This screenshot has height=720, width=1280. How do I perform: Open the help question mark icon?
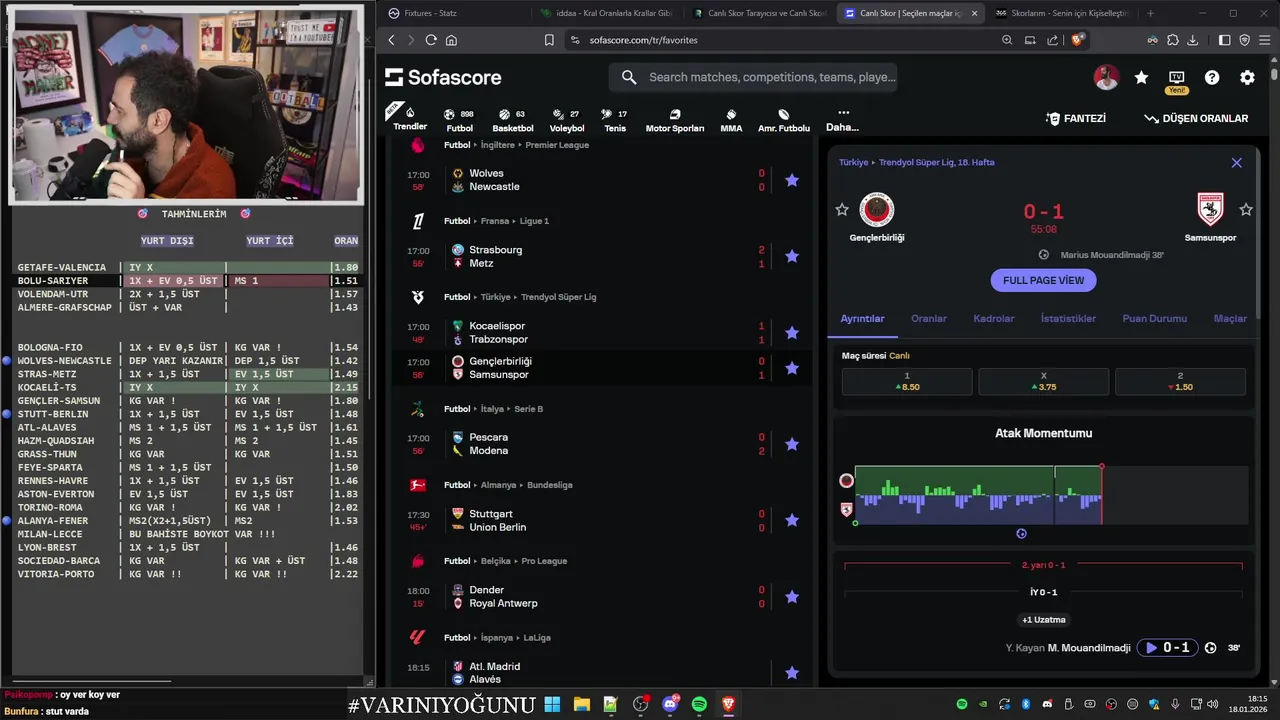pyautogui.click(x=1212, y=77)
